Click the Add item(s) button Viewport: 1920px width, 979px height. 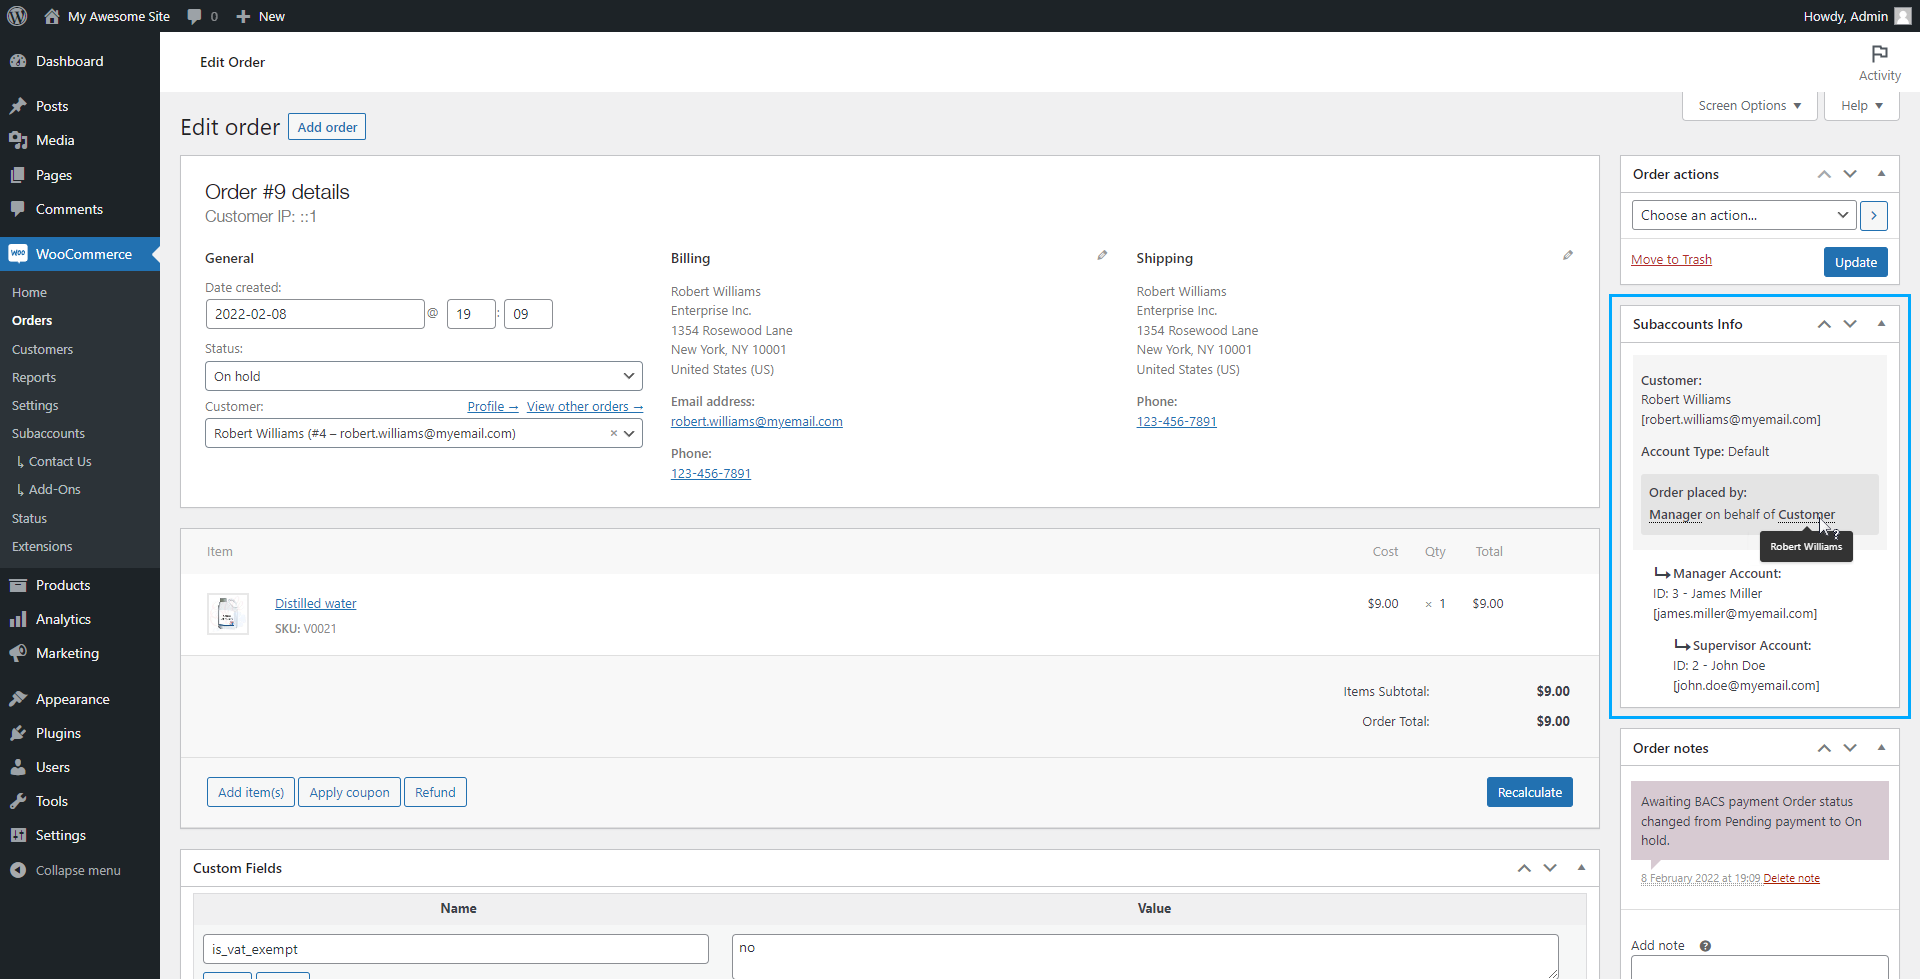pyautogui.click(x=251, y=792)
